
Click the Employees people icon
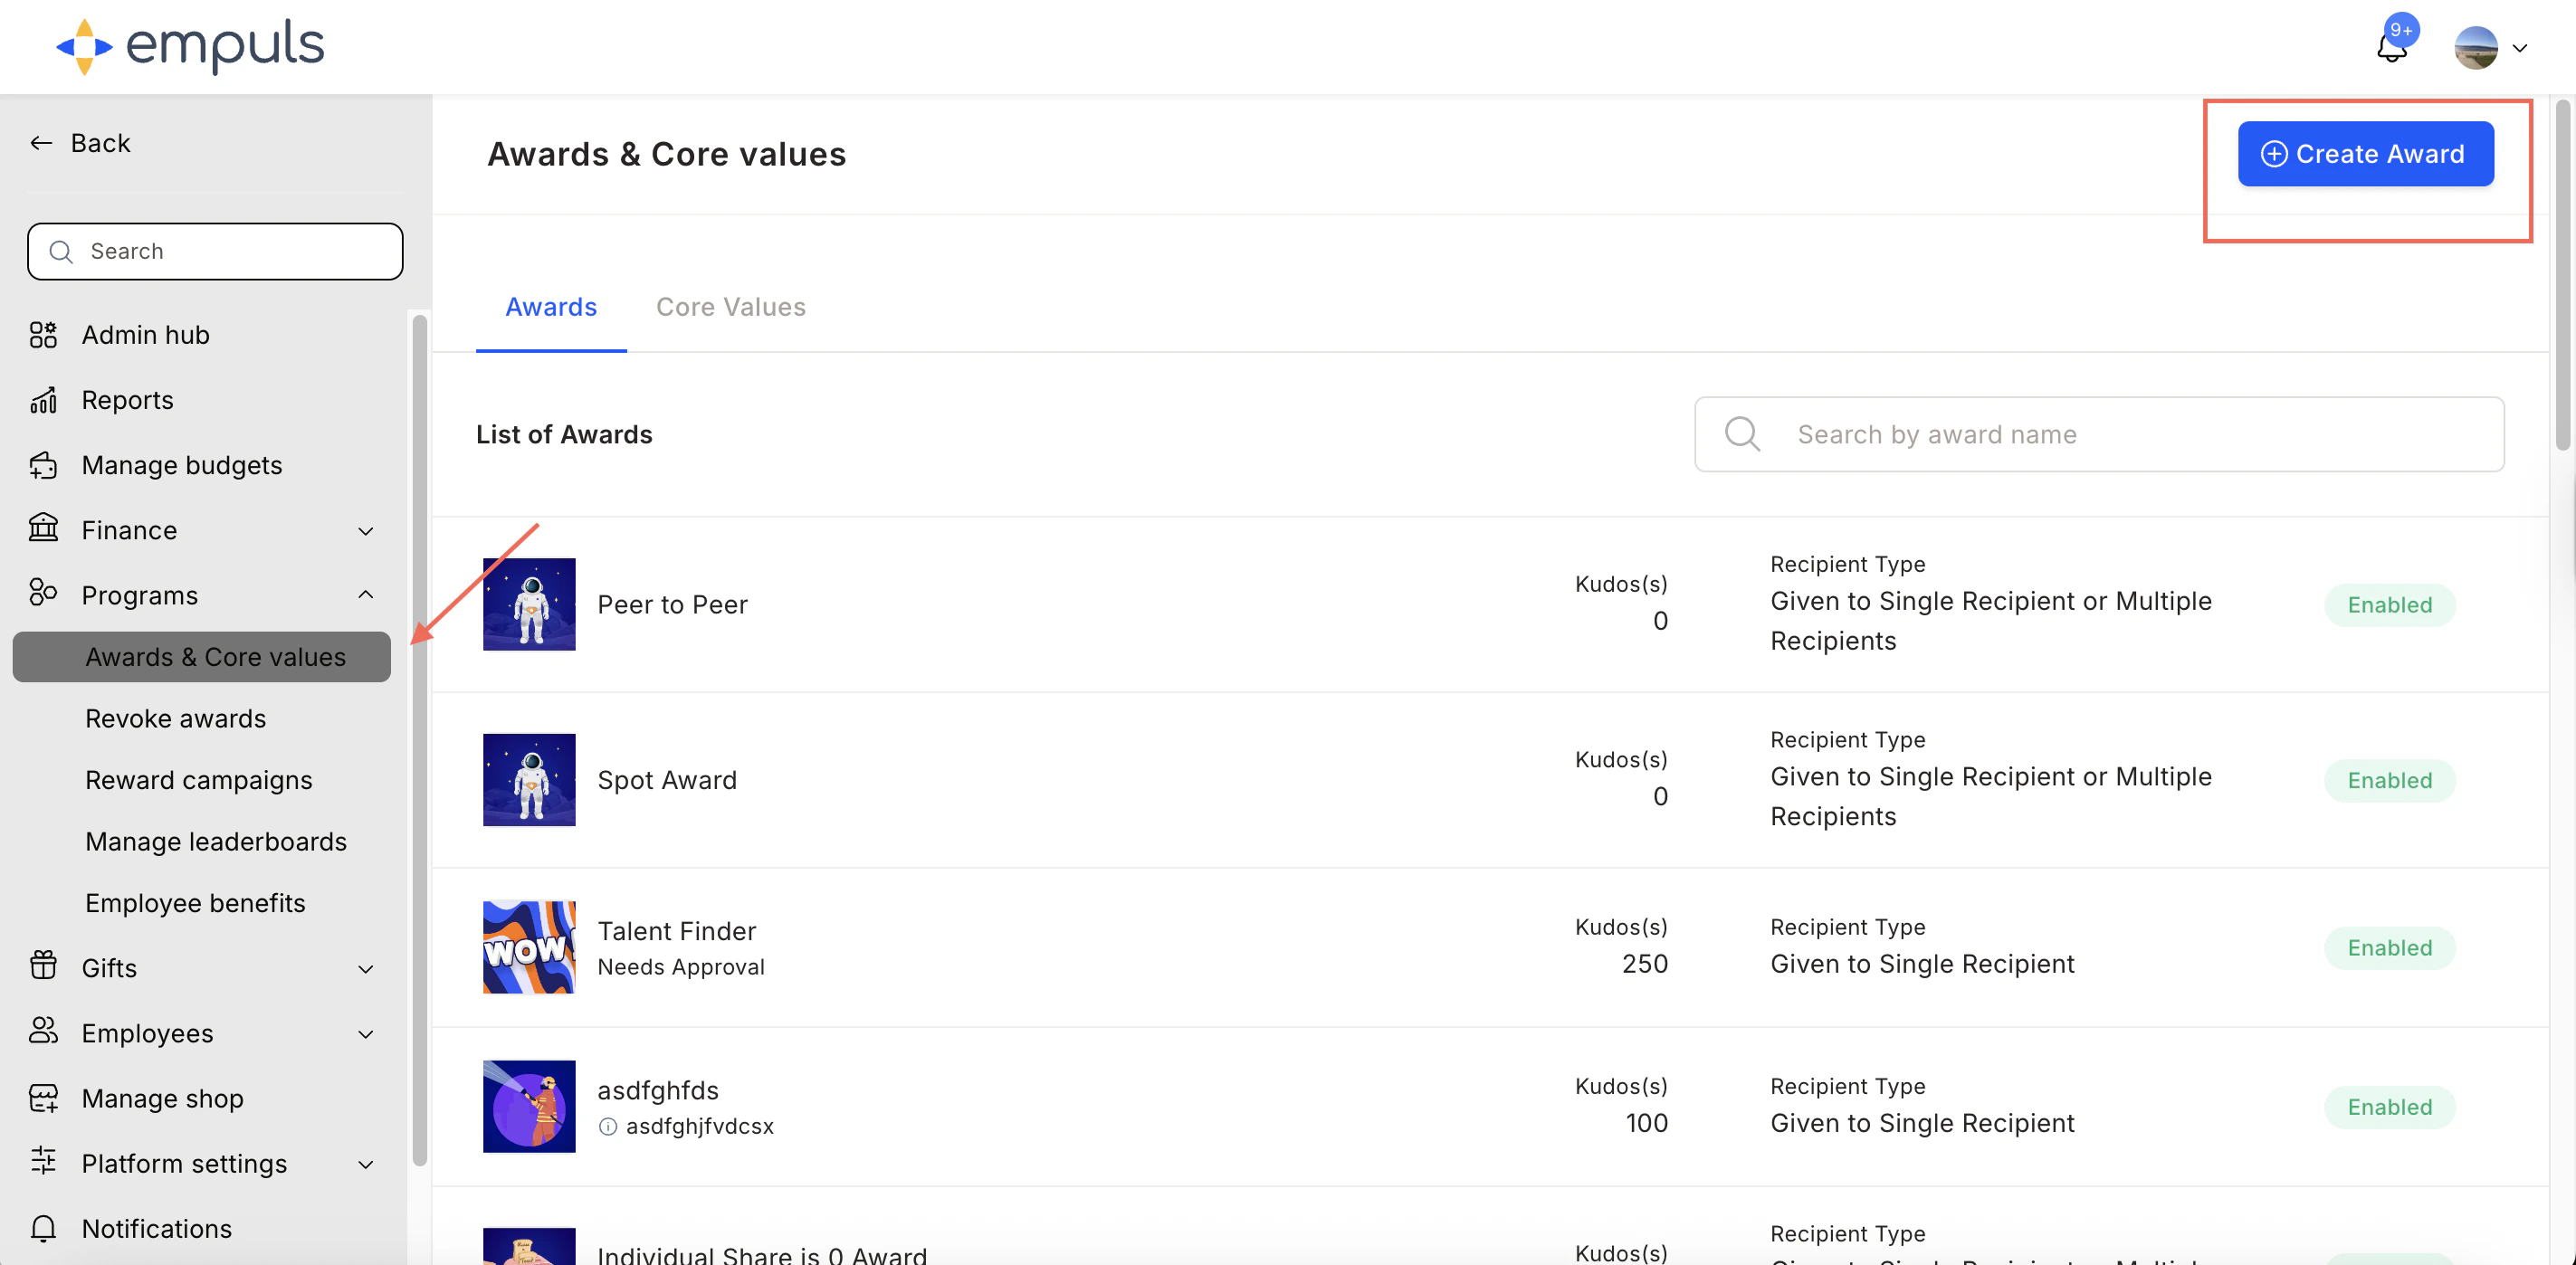[43, 1030]
